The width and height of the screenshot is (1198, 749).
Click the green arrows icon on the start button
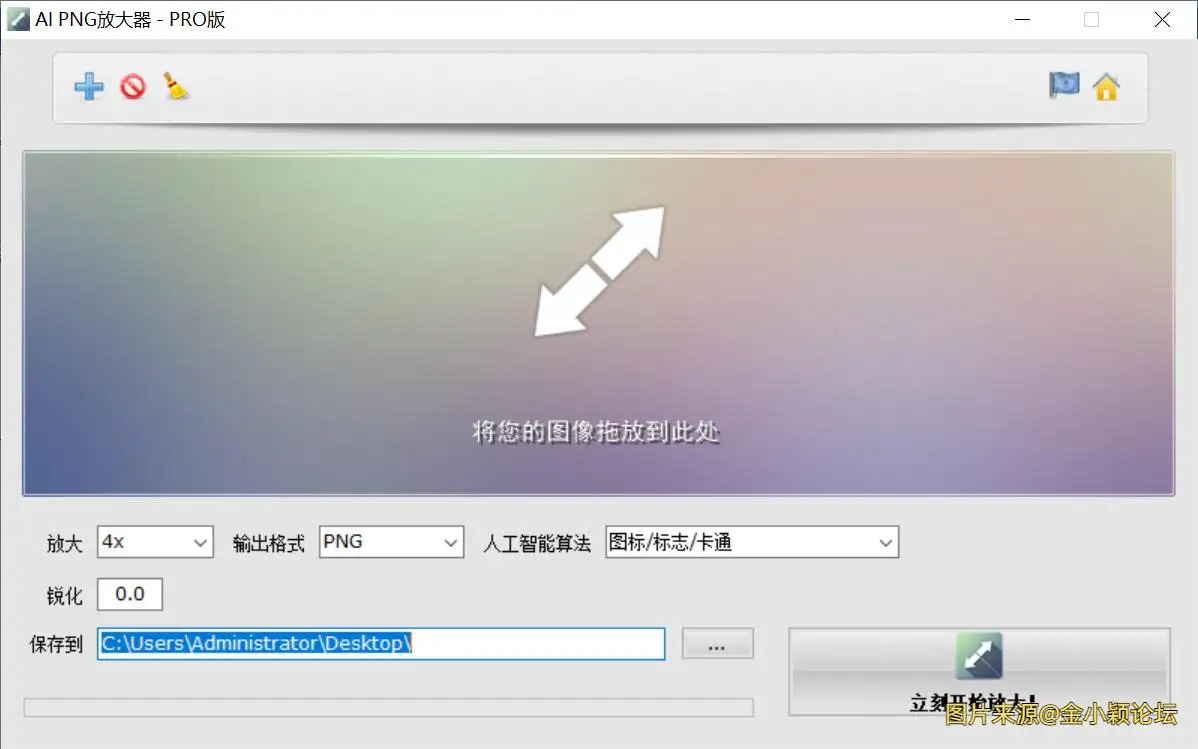click(x=979, y=655)
